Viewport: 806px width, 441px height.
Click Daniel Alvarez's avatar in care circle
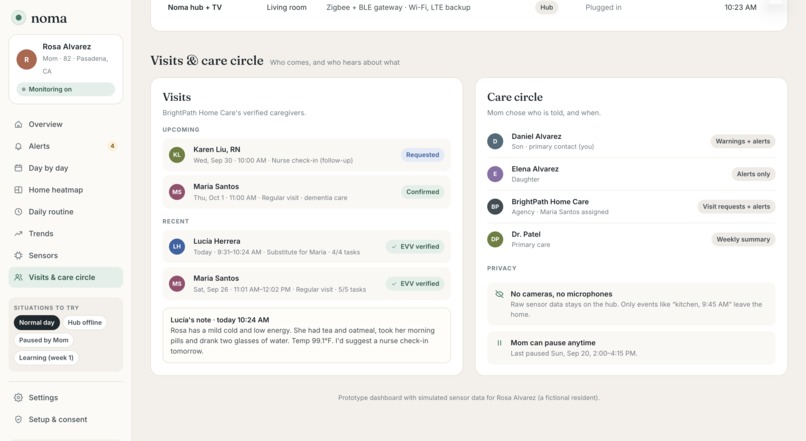tap(495, 141)
